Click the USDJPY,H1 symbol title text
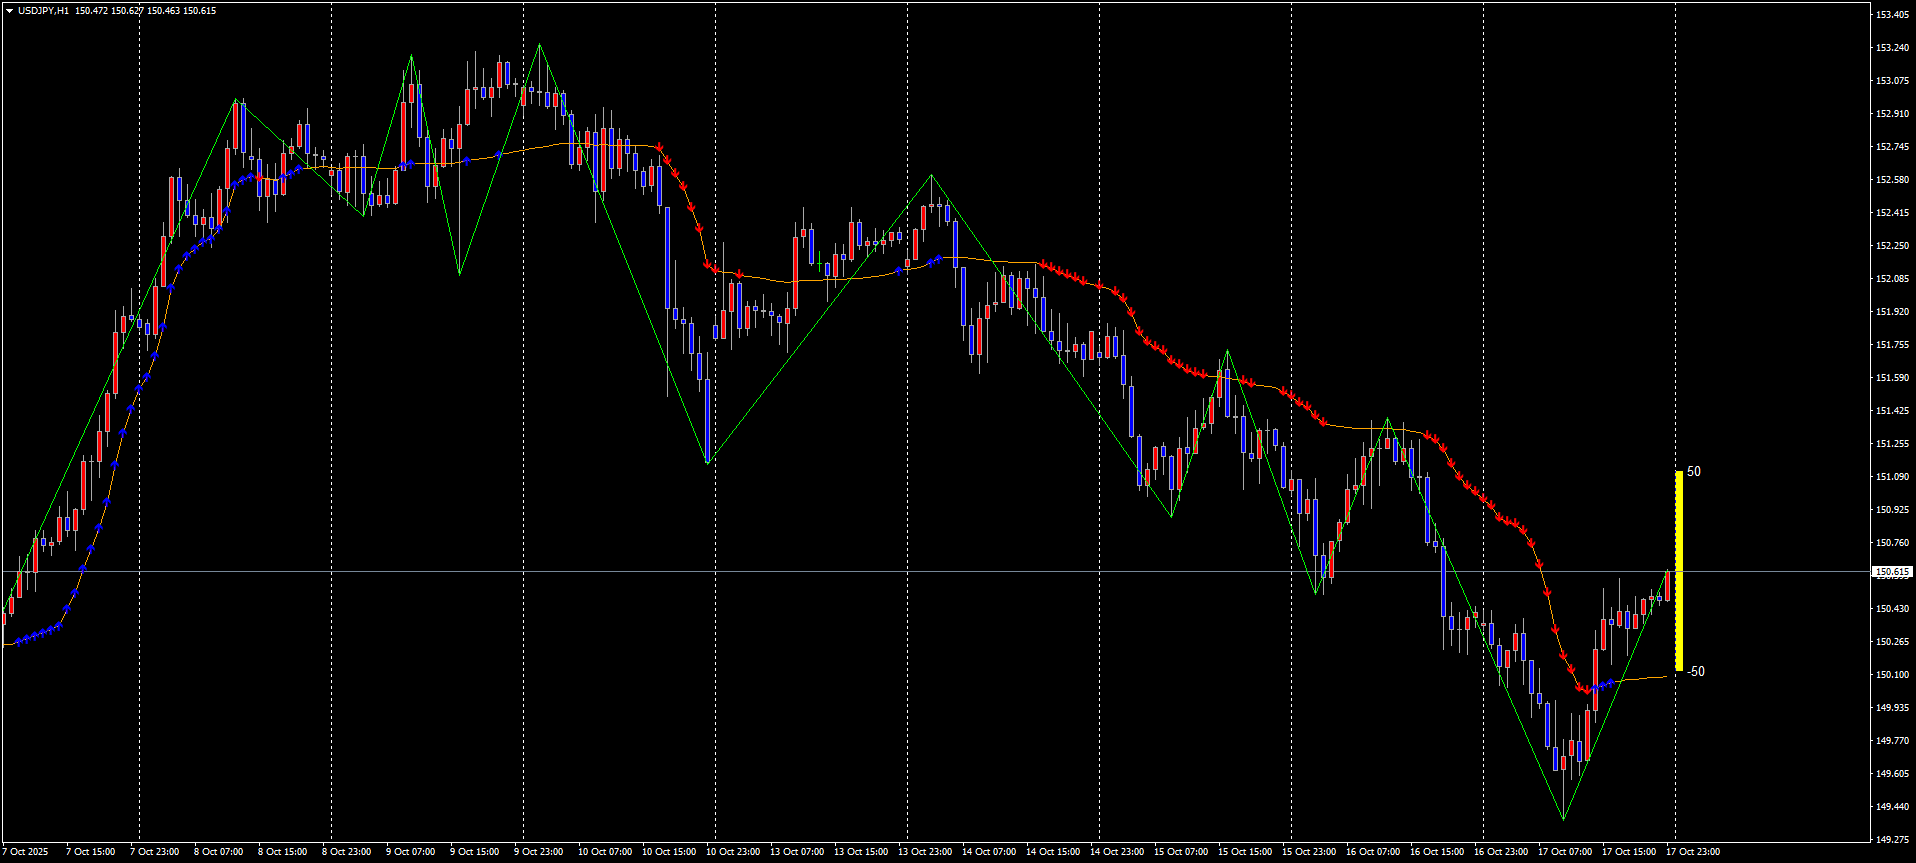Viewport: 1916px width, 863px height. tap(44, 11)
